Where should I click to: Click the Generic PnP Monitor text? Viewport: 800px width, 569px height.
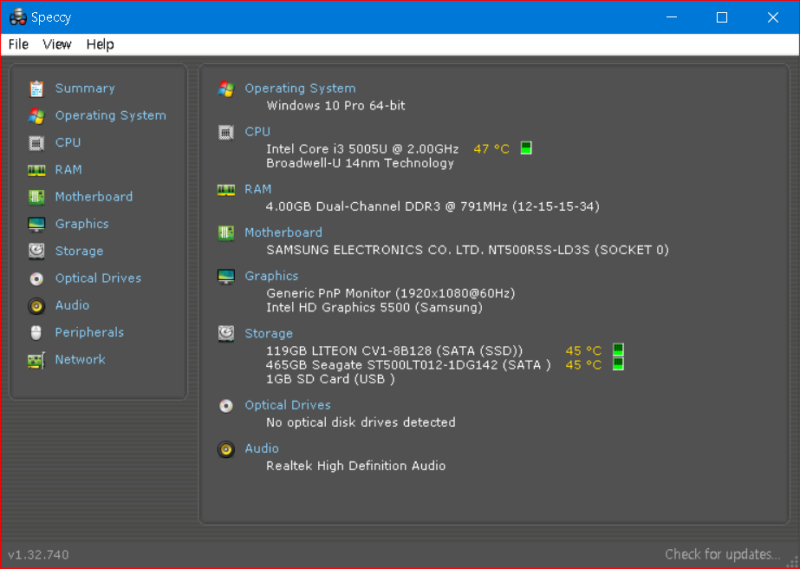tap(391, 293)
